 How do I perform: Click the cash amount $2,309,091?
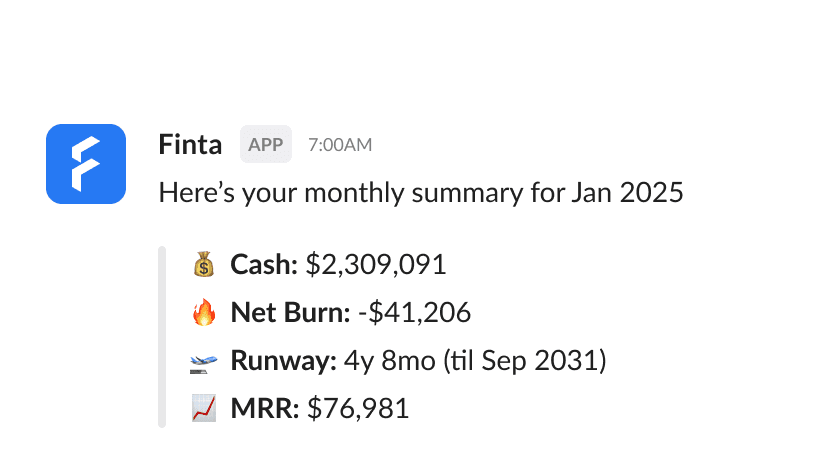click(x=376, y=265)
